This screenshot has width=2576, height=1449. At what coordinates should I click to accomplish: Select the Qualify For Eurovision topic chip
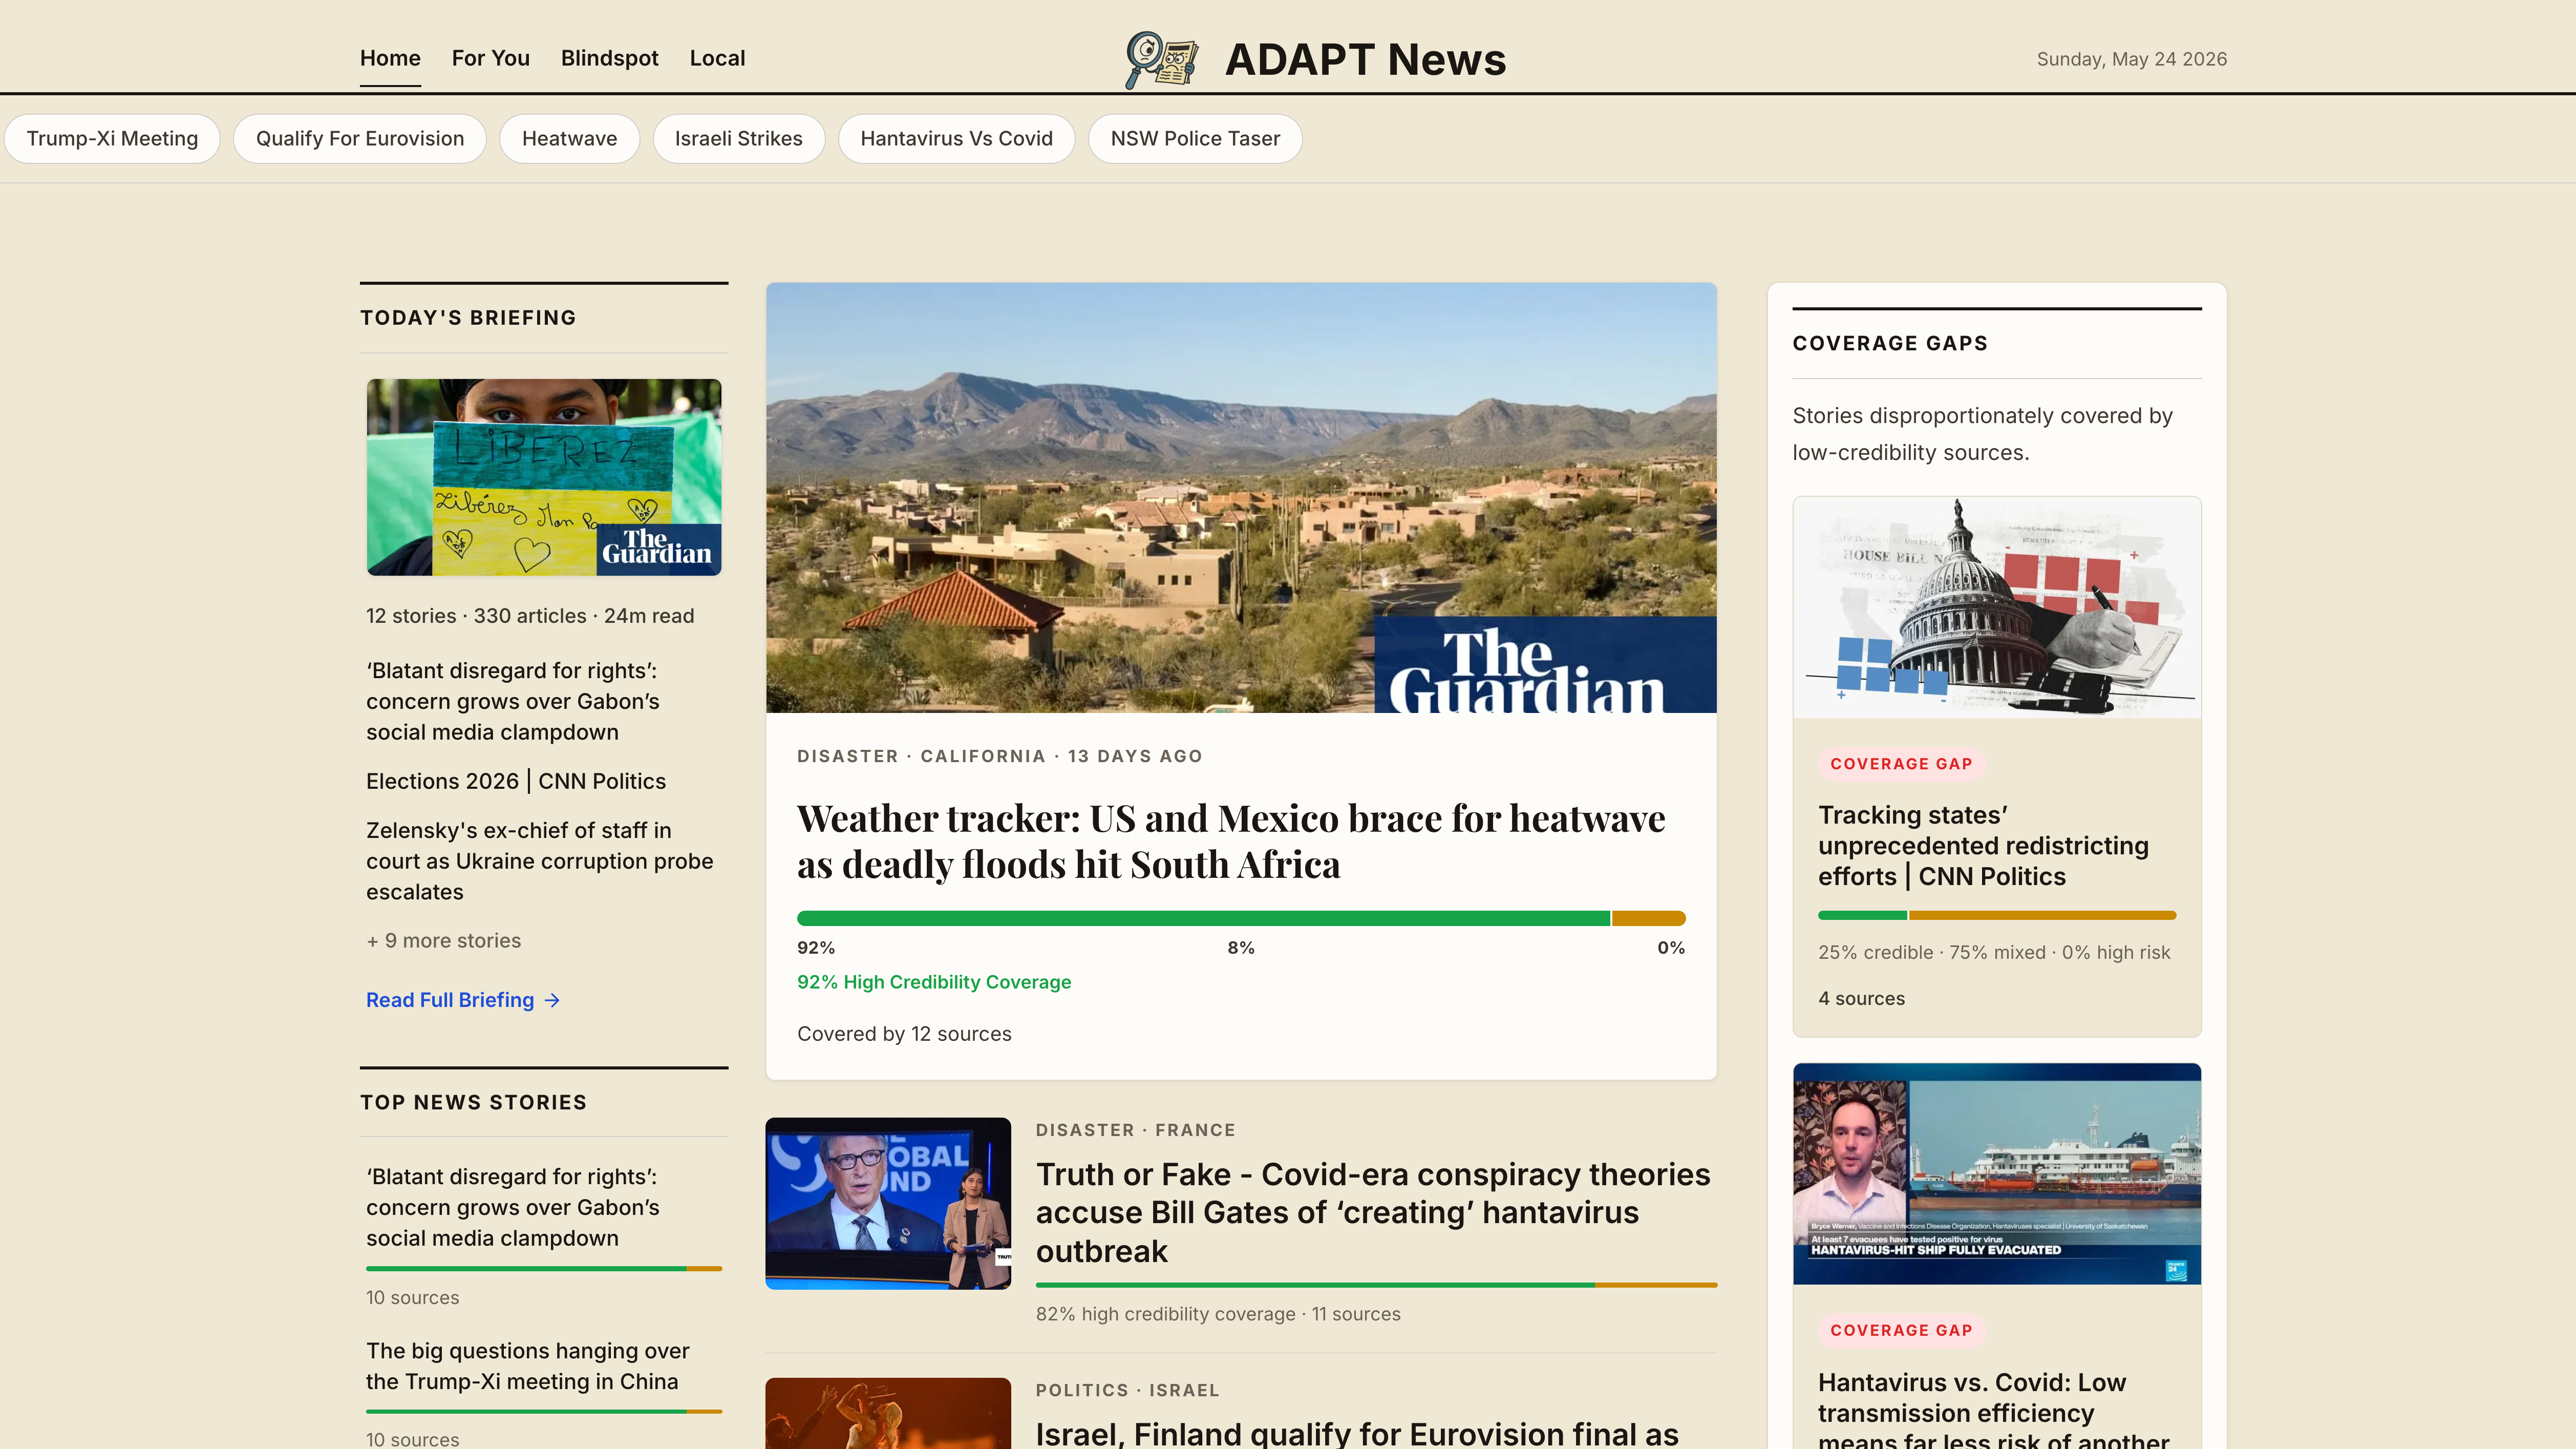[360, 139]
